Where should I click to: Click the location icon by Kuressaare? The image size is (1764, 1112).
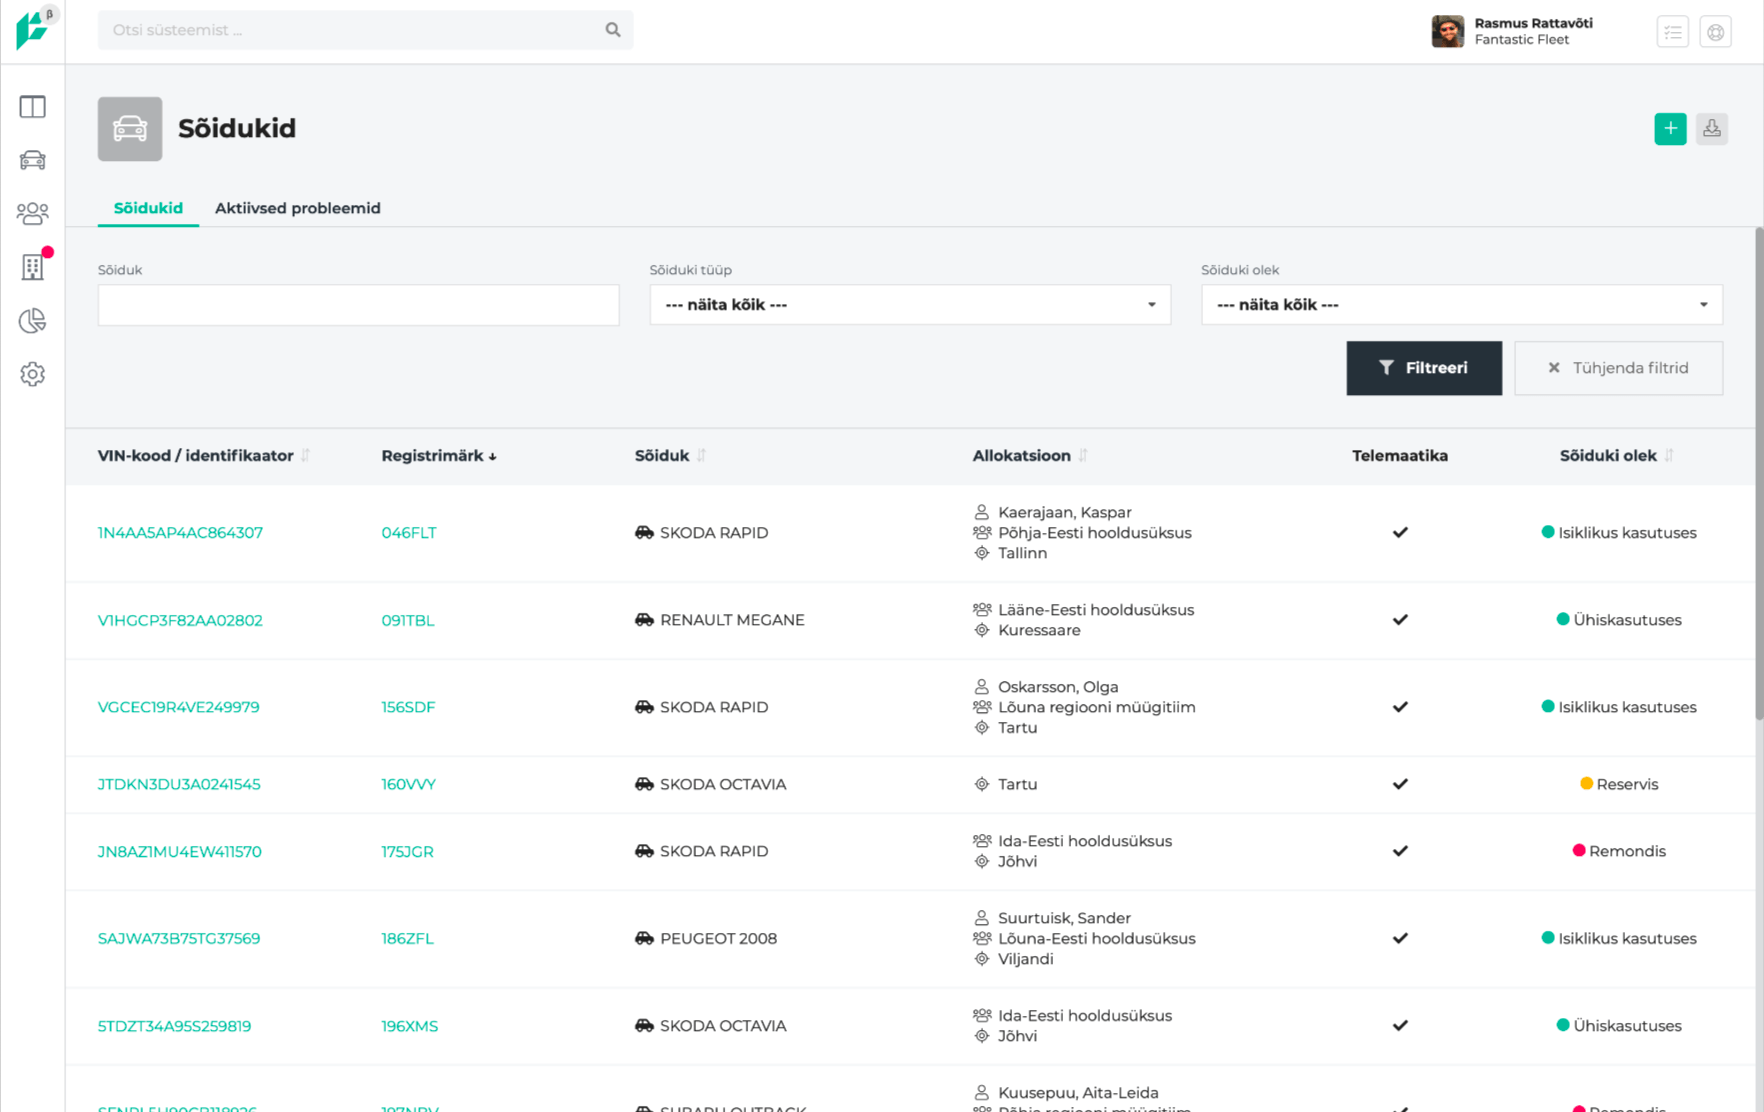coord(981,630)
